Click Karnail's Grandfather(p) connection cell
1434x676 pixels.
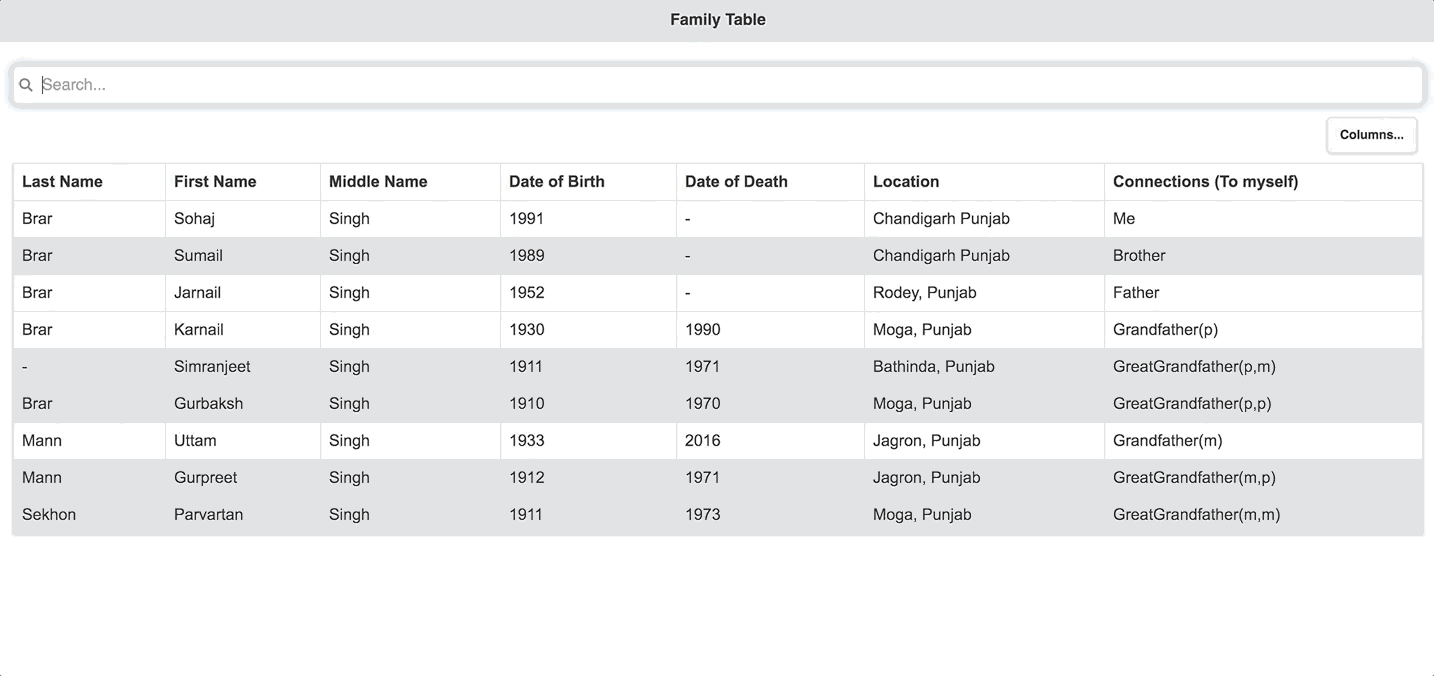[x=1165, y=330]
